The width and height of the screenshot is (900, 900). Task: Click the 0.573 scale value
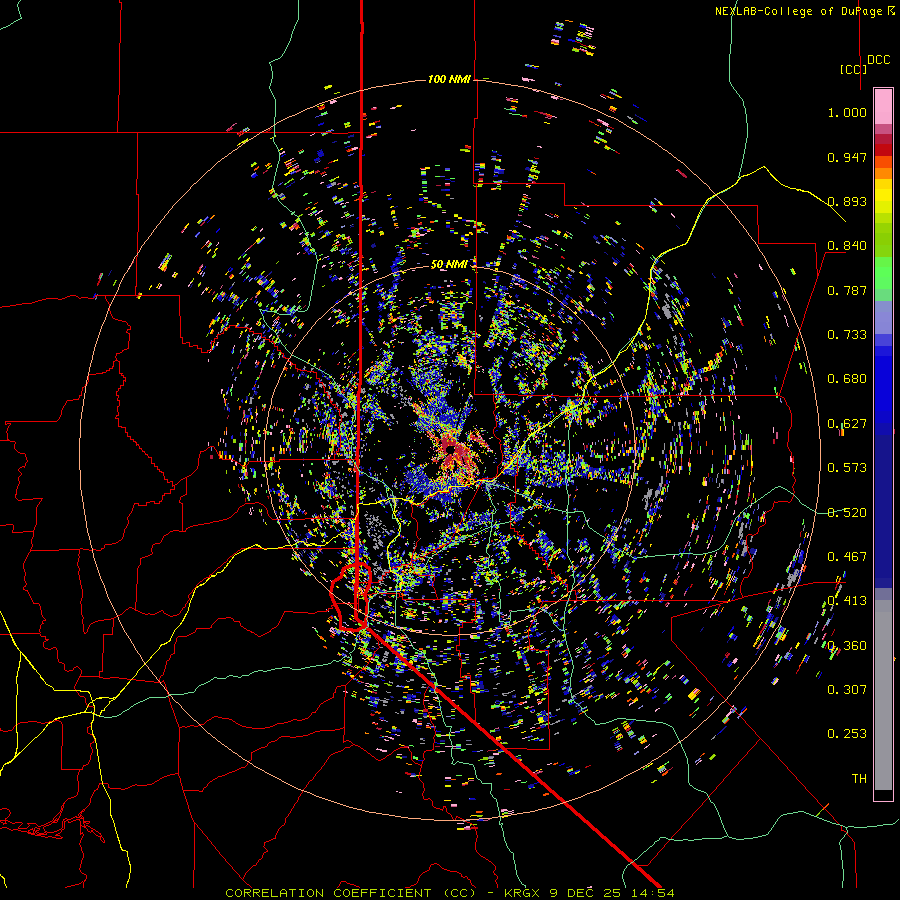click(x=847, y=468)
